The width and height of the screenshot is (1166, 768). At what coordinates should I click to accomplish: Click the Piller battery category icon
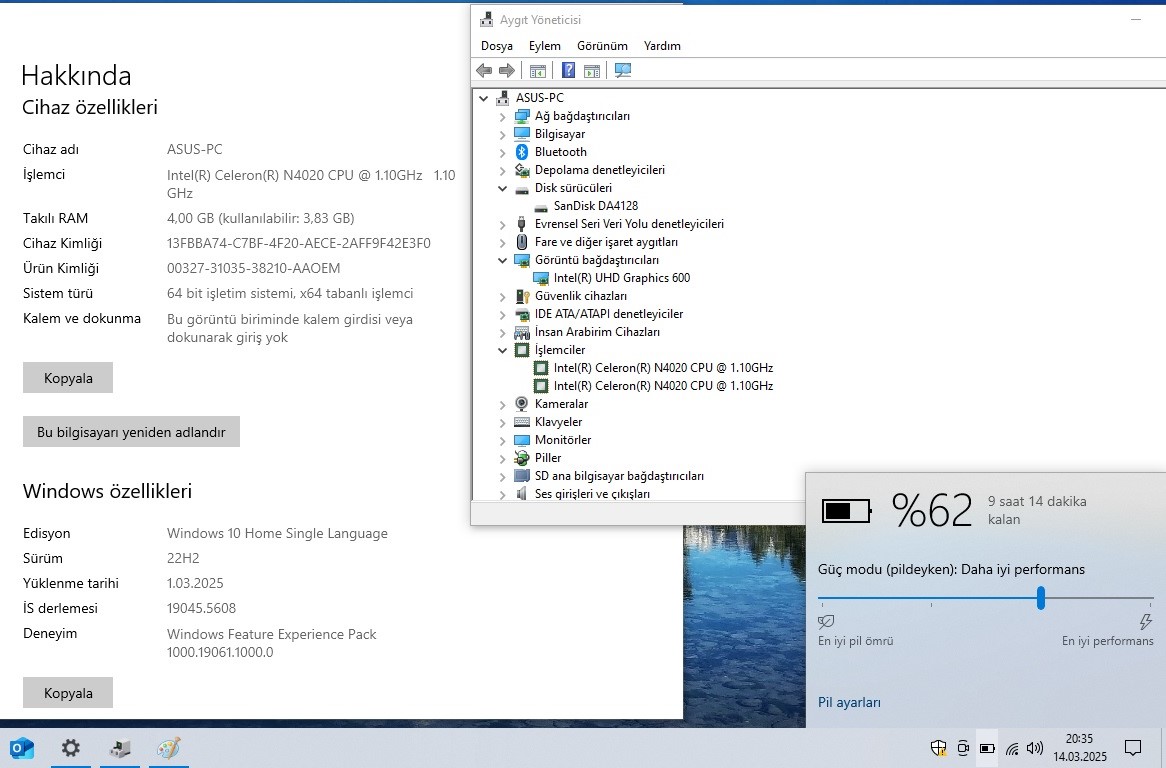(522, 458)
